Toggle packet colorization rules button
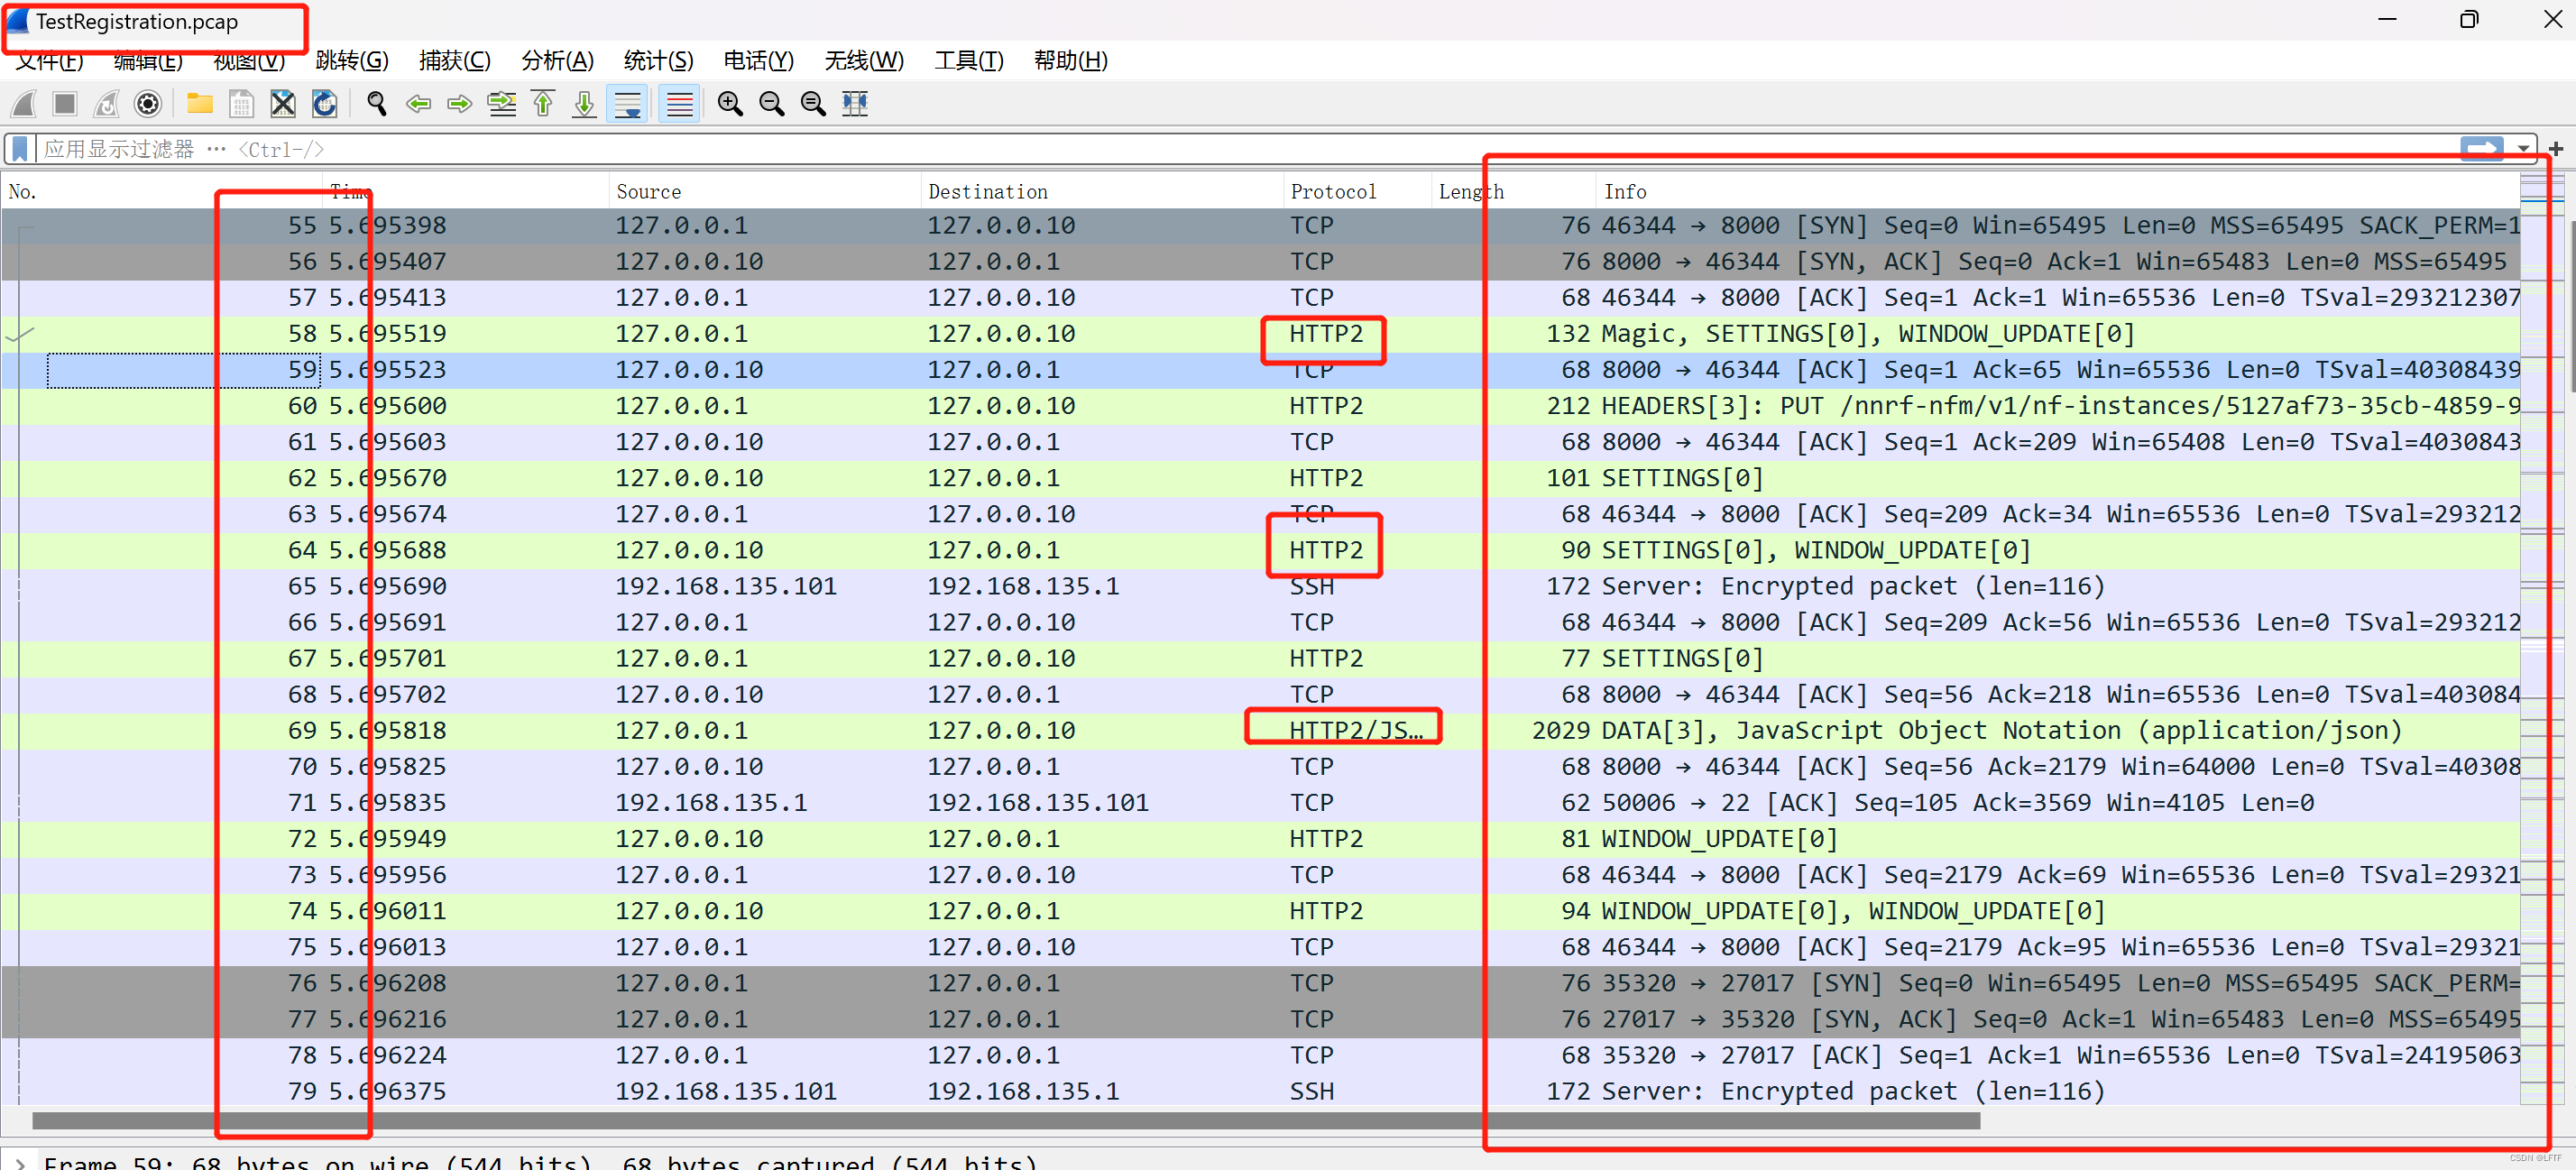The height and width of the screenshot is (1170, 2576). click(x=680, y=104)
